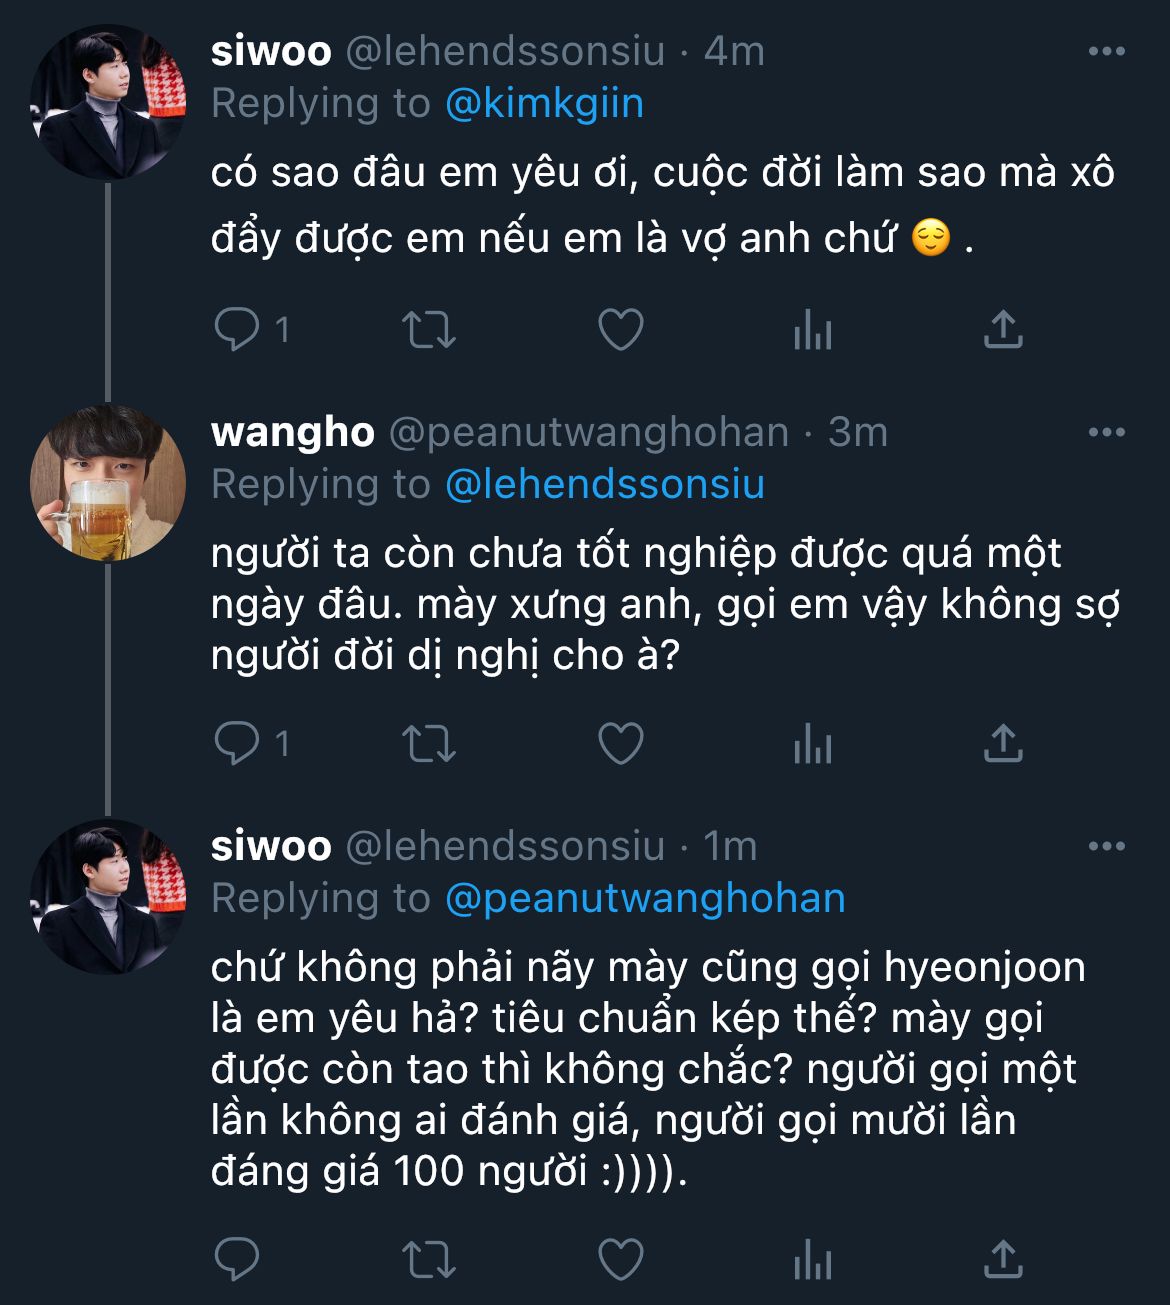Open siwoo's avatar on the first tweet
This screenshot has width=1170, height=1305.
[x=108, y=102]
